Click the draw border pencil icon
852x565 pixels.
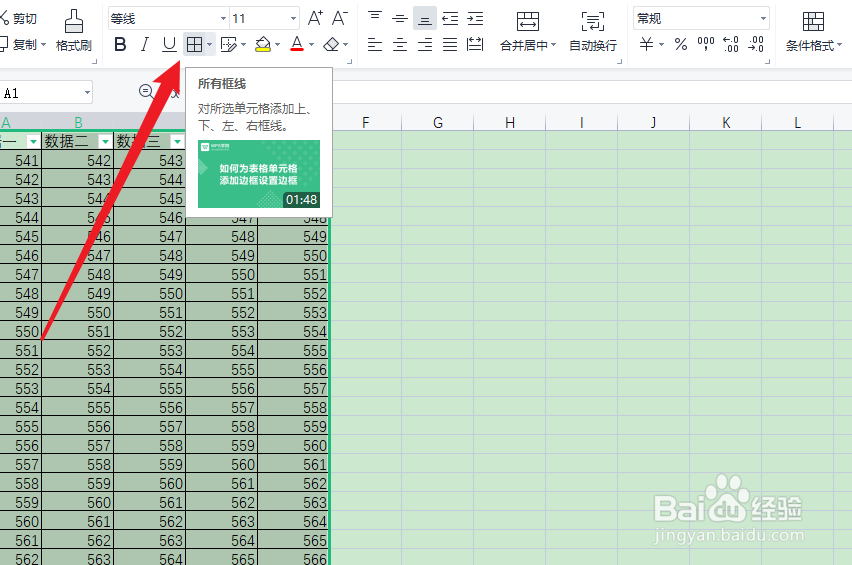coord(229,45)
